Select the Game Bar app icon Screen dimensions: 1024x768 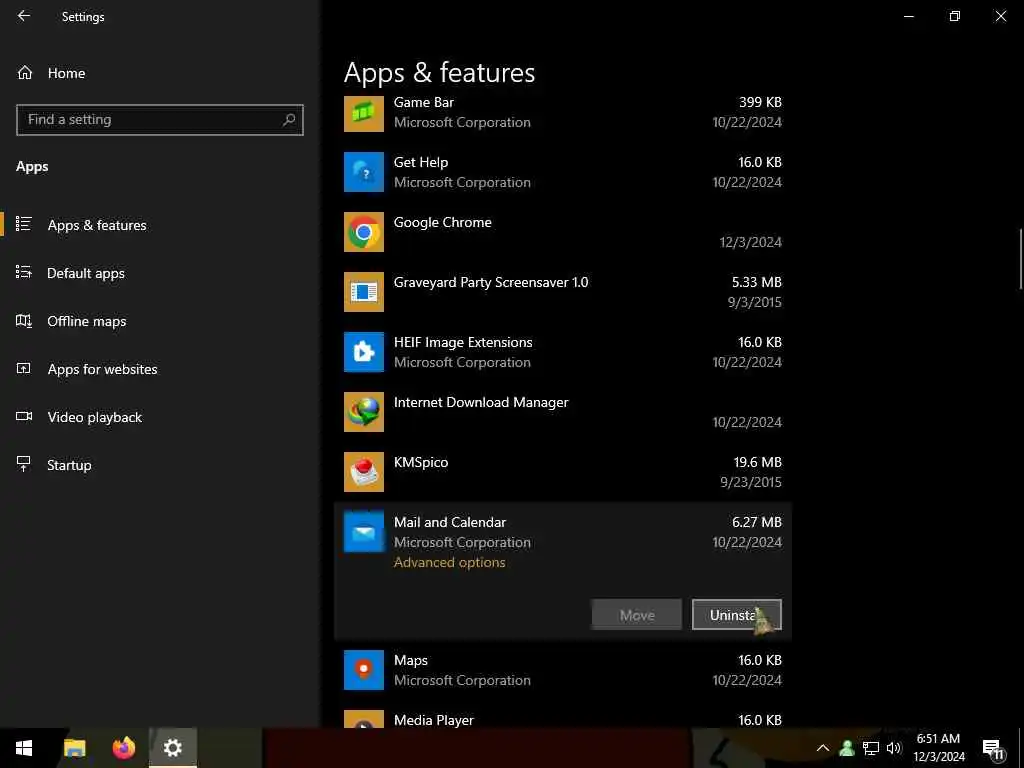[x=364, y=112]
